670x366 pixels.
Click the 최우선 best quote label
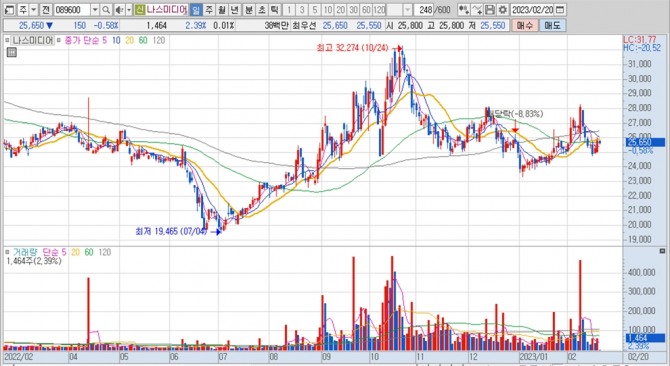(x=304, y=26)
